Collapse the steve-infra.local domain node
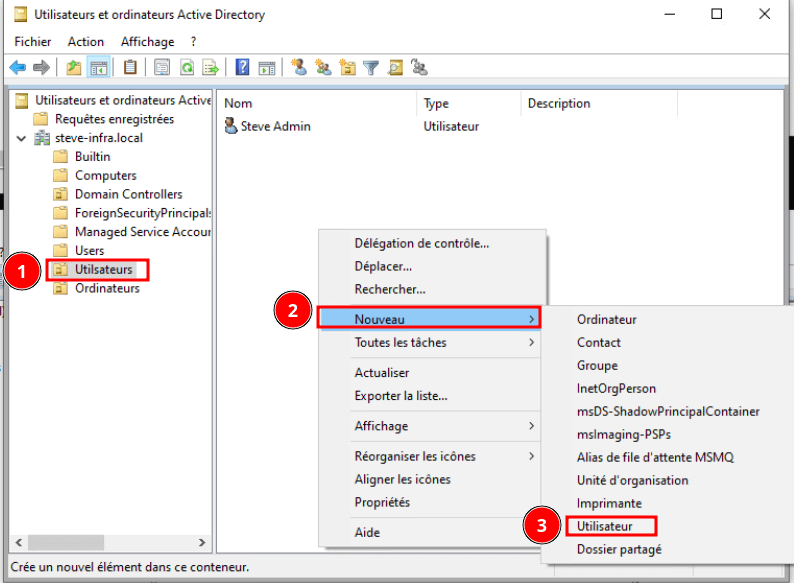This screenshot has width=794, height=583. [22, 138]
